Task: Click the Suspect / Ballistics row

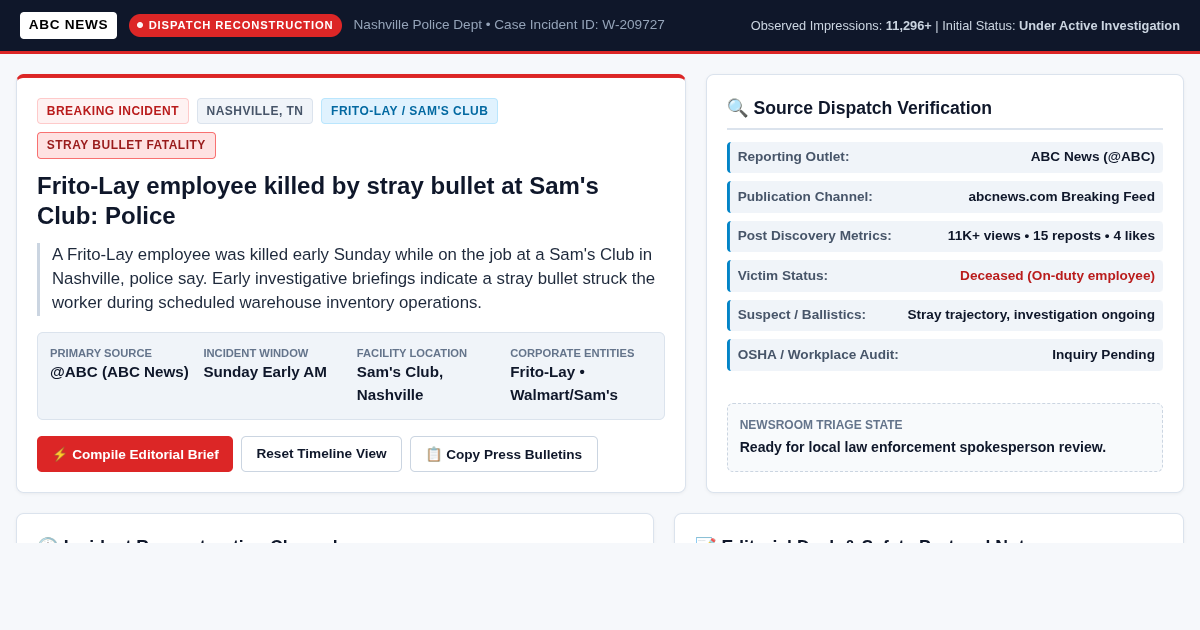Action: [945, 315]
